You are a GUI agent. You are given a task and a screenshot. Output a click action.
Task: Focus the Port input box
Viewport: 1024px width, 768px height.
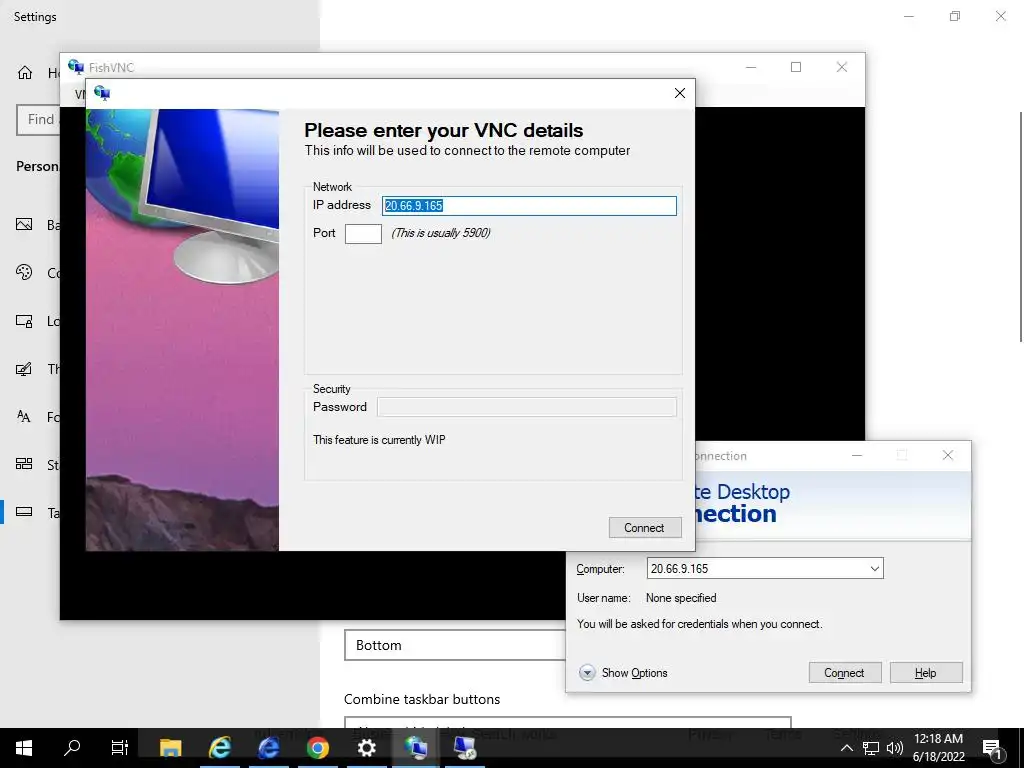363,233
